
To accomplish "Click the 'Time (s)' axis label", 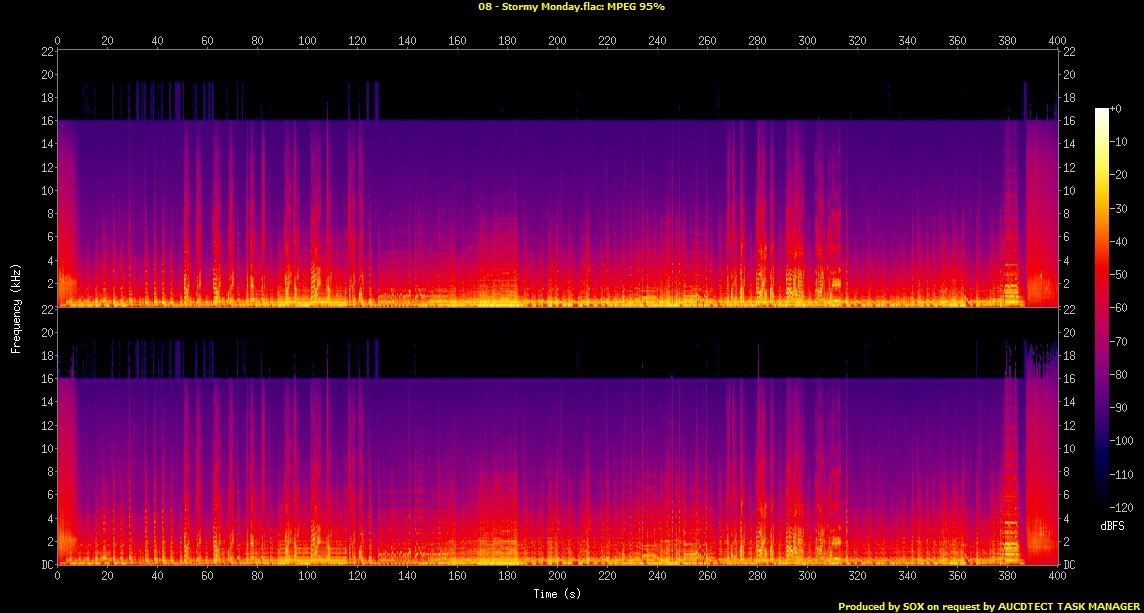I will coord(557,594).
